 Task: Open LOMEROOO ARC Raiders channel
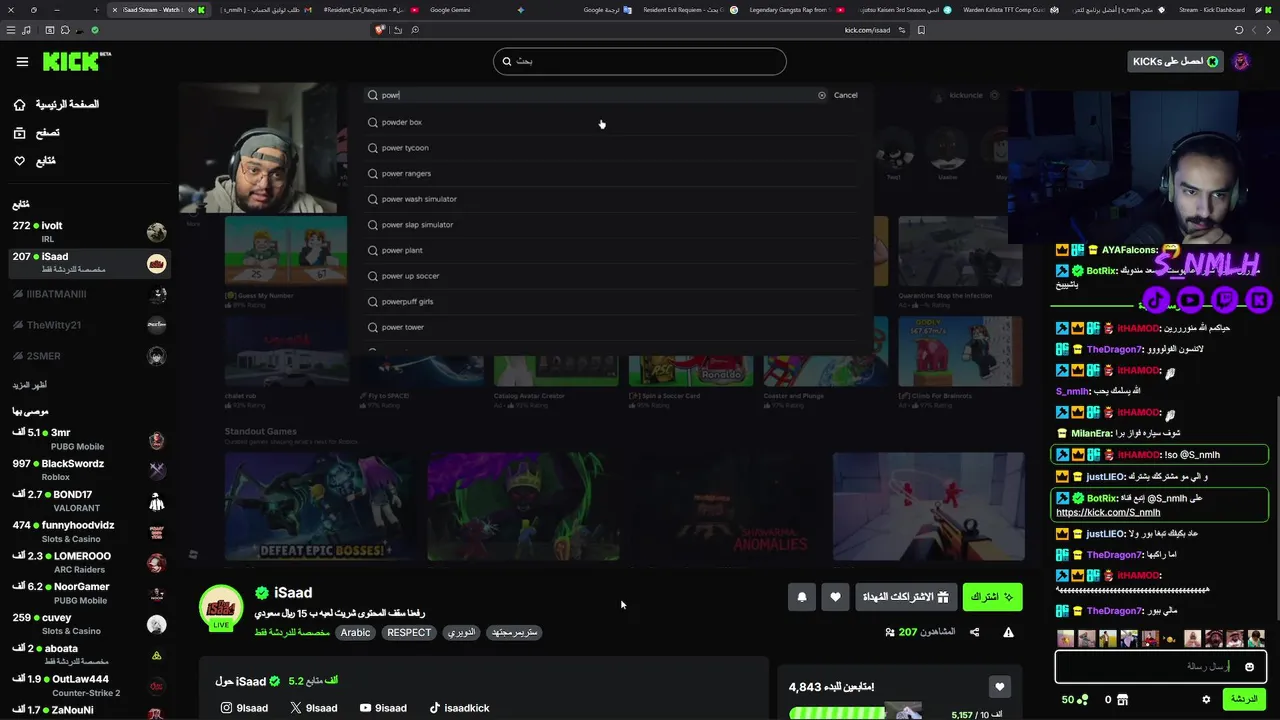[88, 562]
